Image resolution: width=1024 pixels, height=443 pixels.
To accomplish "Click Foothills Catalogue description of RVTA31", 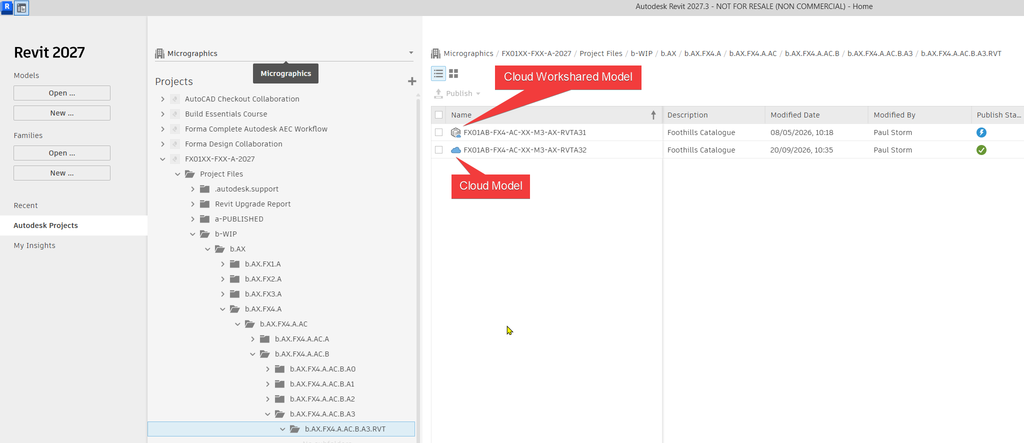I will tap(701, 133).
